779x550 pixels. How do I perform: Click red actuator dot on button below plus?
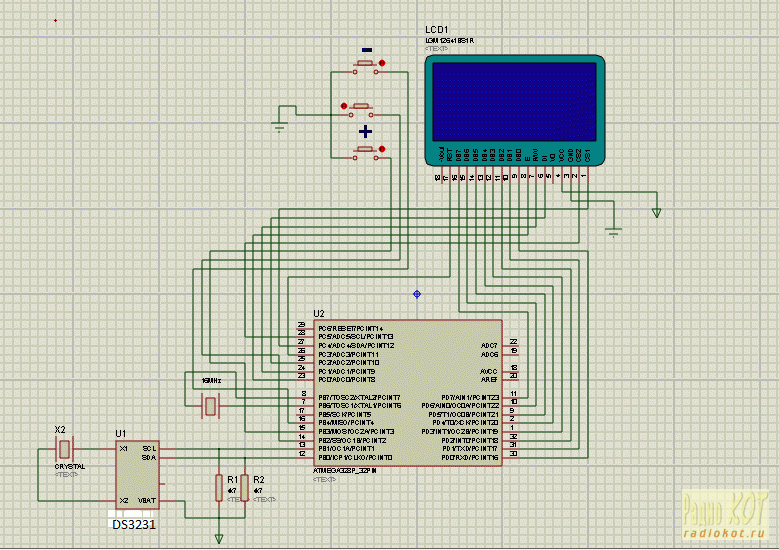tap(382, 149)
